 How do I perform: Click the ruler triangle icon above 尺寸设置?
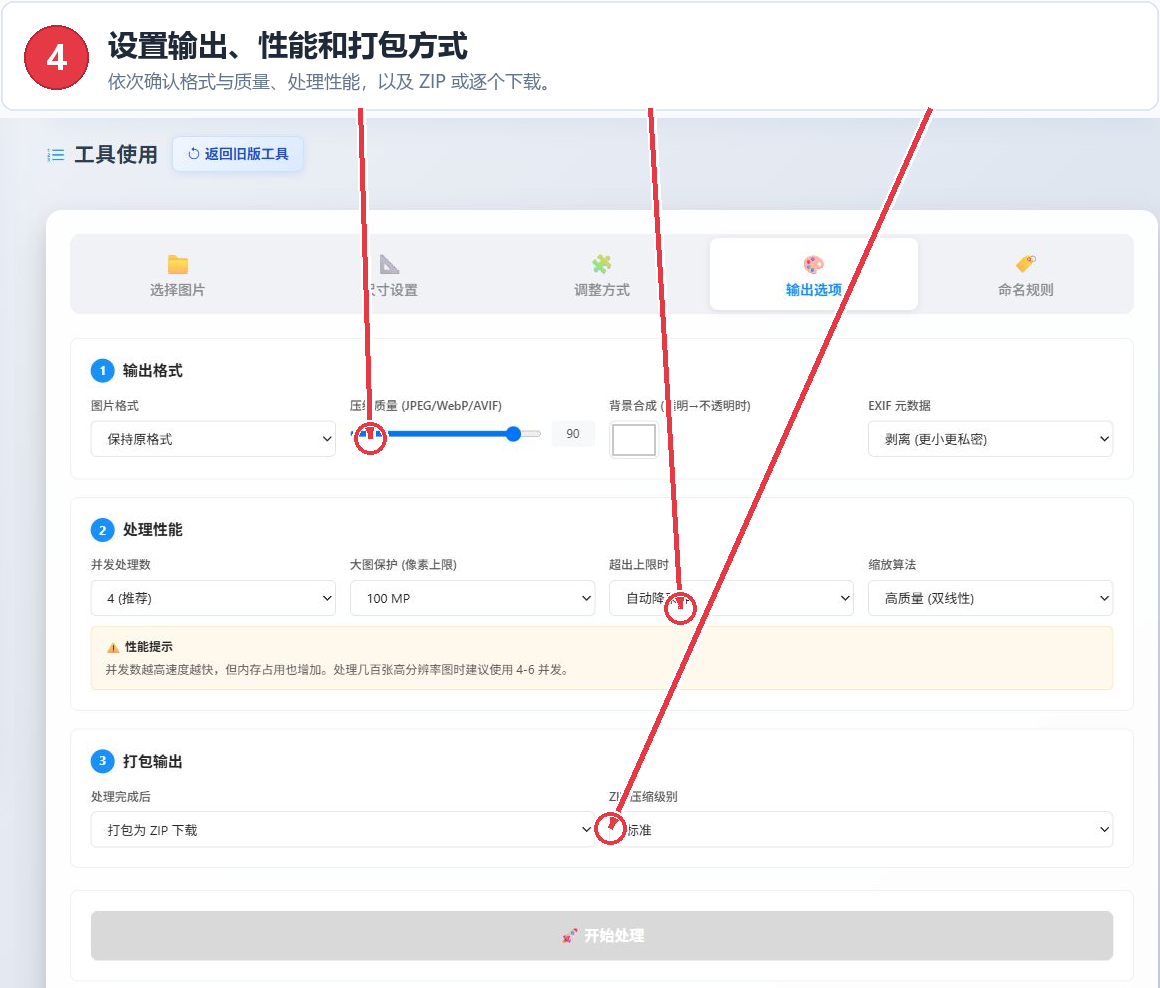point(389,264)
